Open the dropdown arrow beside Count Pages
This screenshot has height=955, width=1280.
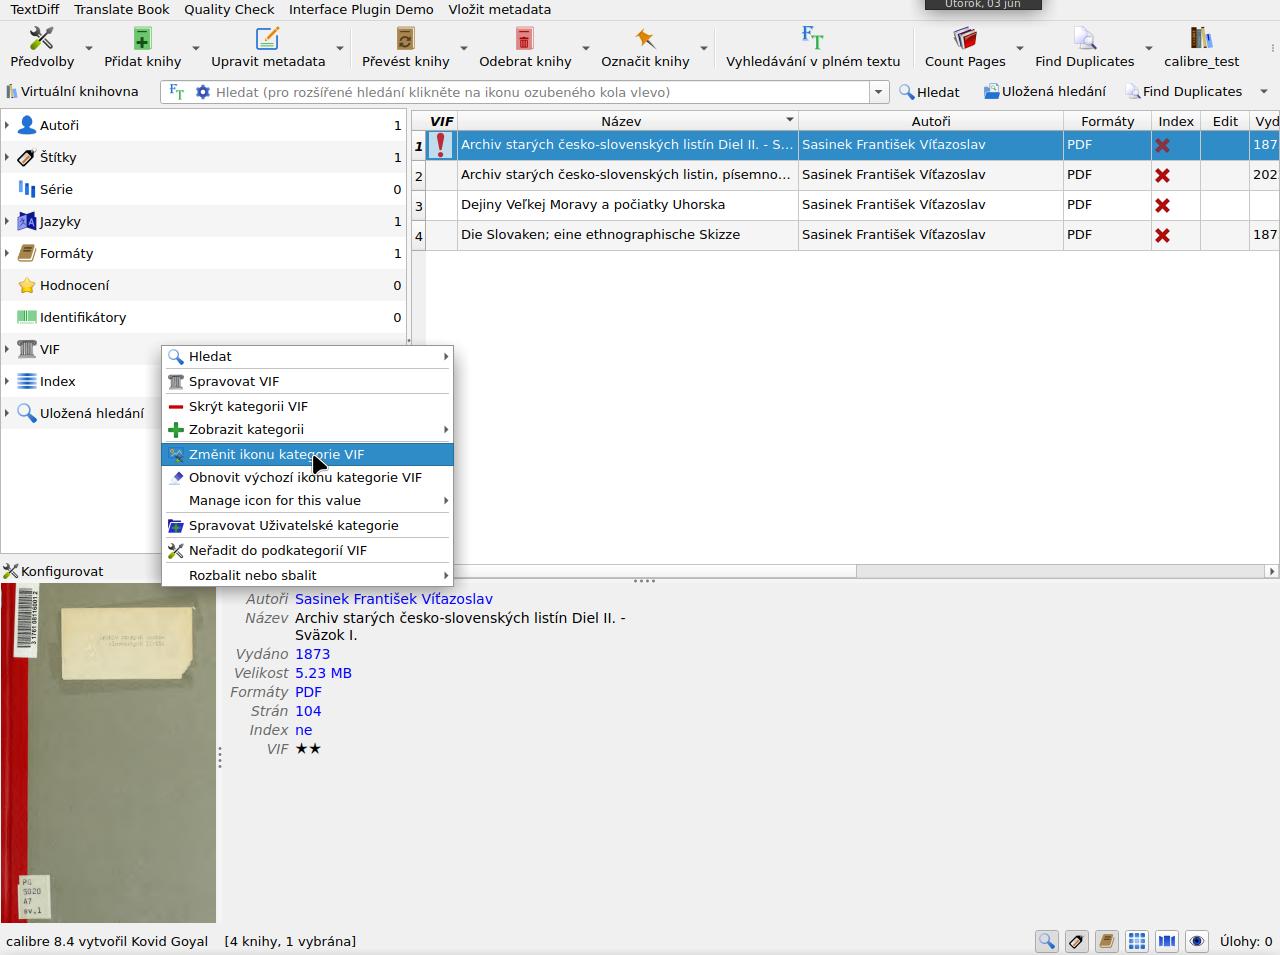pos(1019,48)
